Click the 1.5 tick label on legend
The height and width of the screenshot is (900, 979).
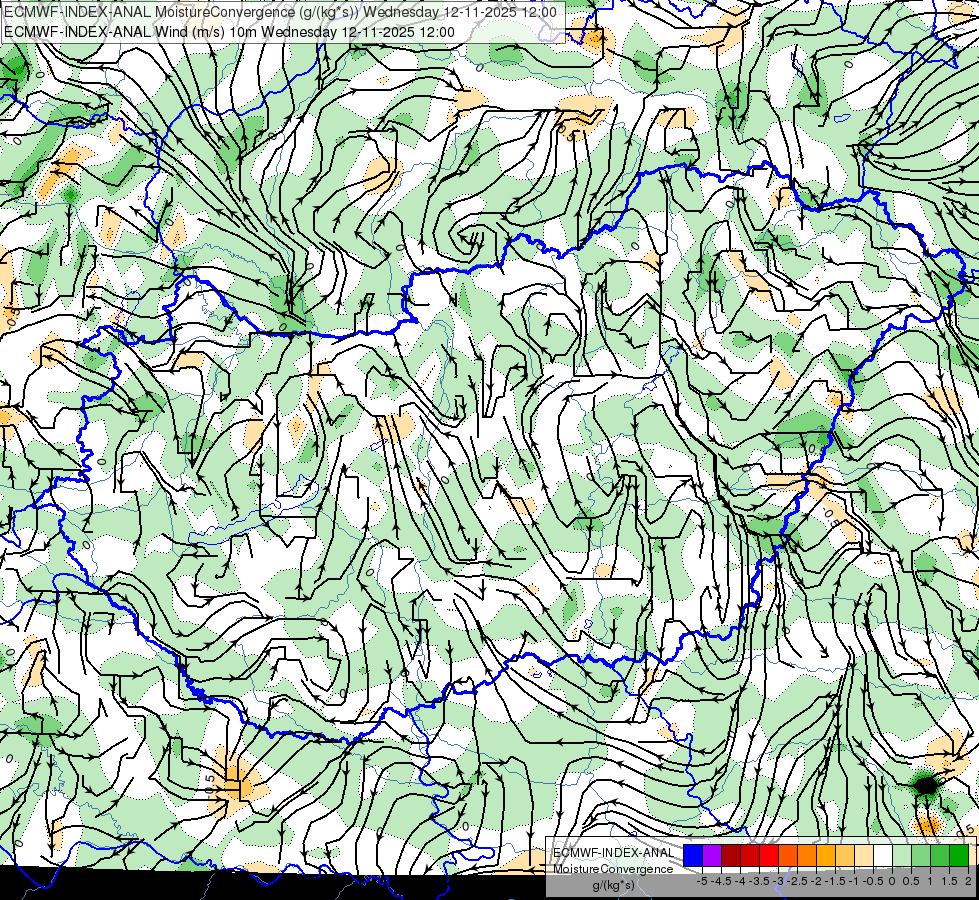click(950, 881)
